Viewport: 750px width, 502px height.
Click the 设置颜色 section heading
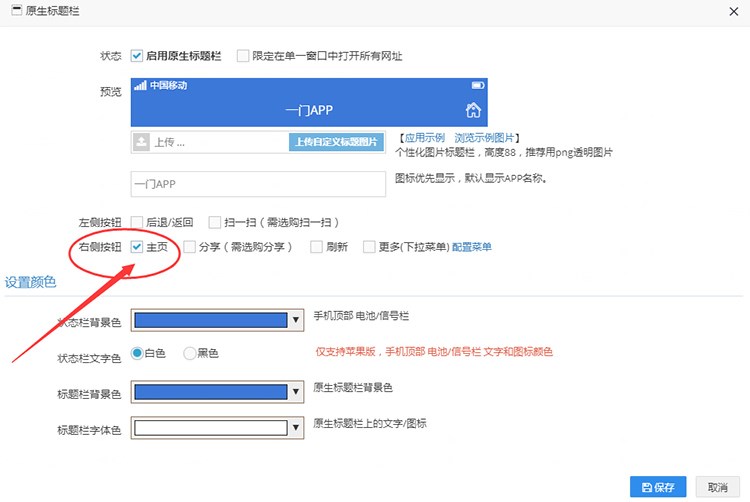click(30, 282)
